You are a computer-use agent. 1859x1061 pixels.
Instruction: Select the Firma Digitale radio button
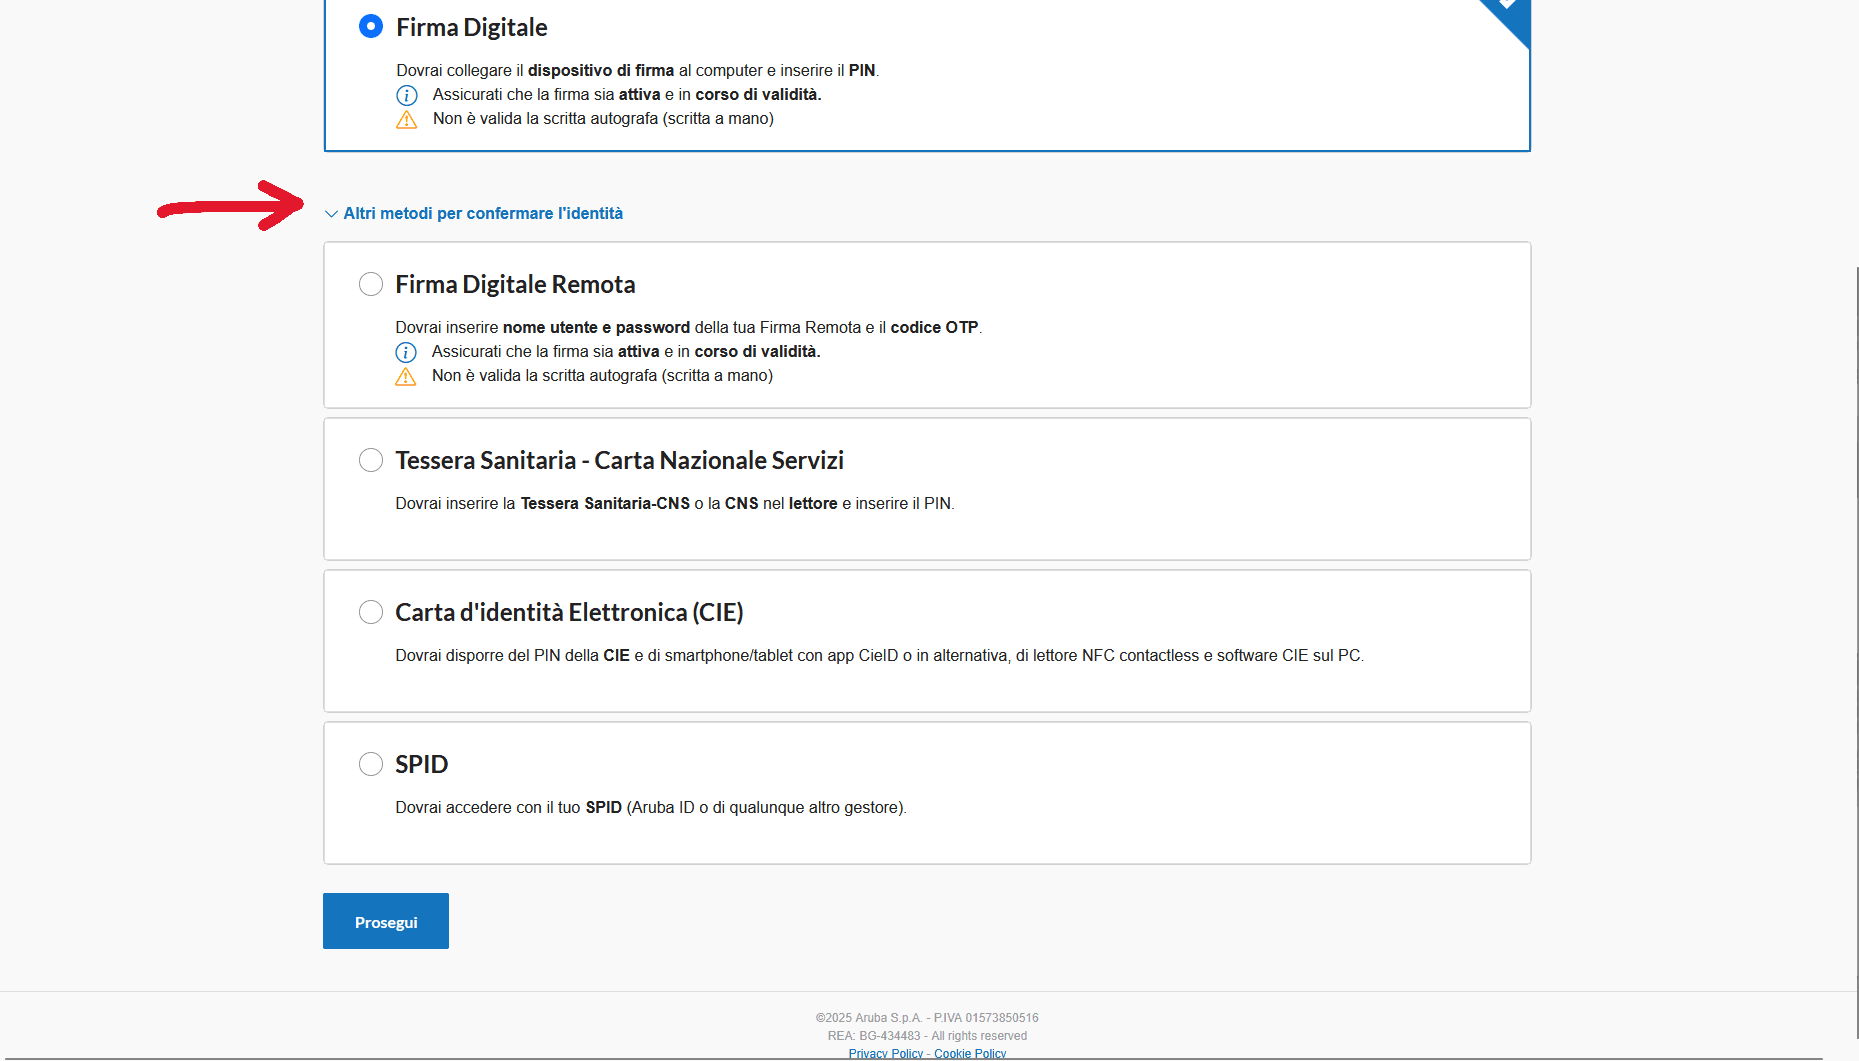(x=370, y=27)
